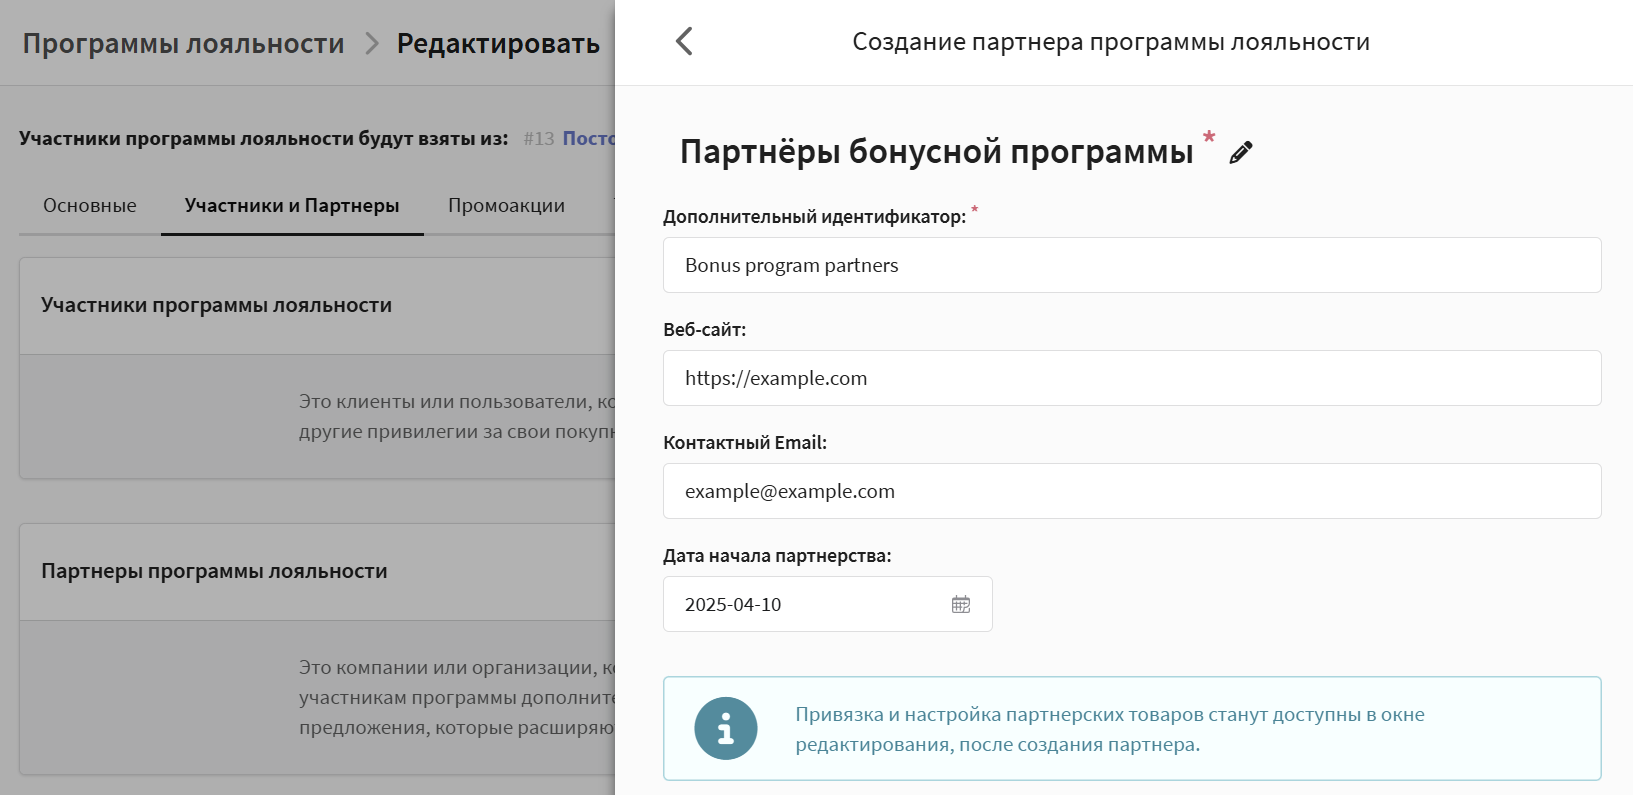
Task: Click the Партнёры бонусной программы title
Action: tap(936, 151)
